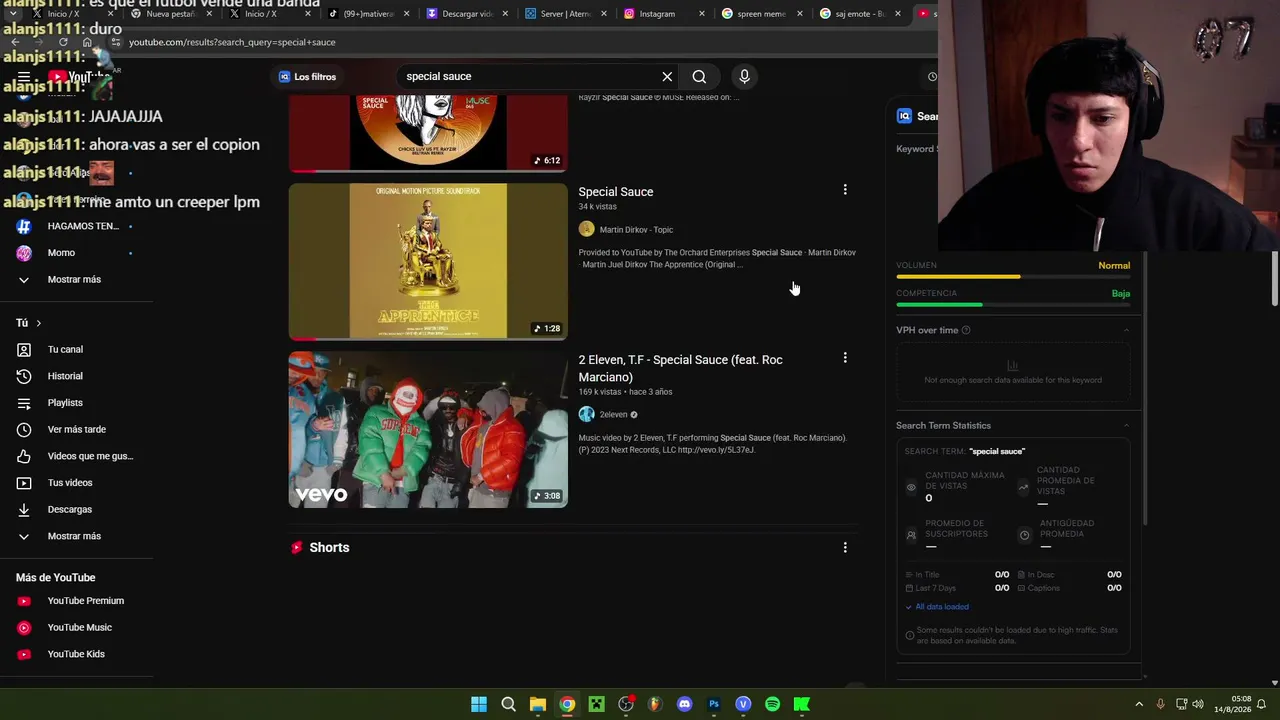This screenshot has width=1280, height=720.
Task: Show hidden system tray icons
Action: coord(1139,704)
